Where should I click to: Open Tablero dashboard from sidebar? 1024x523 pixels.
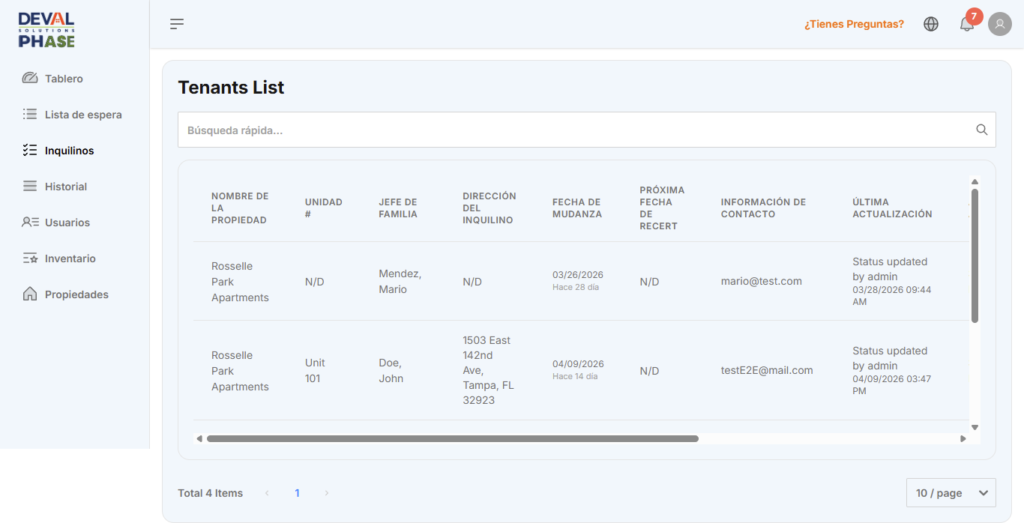[x=63, y=79]
